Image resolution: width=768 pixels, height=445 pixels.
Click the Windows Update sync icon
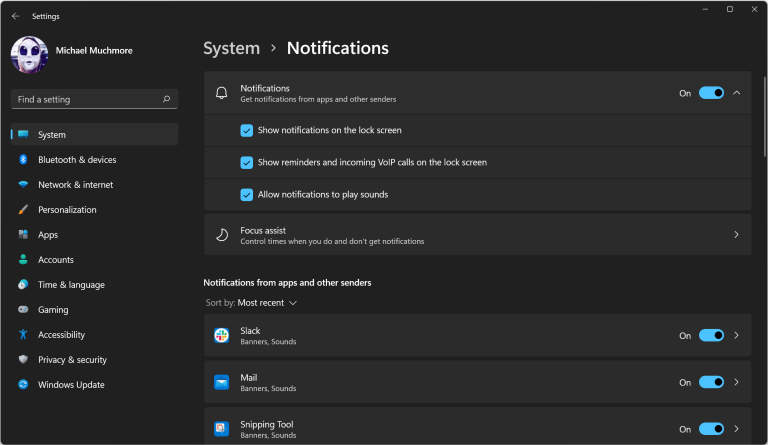[x=23, y=384]
